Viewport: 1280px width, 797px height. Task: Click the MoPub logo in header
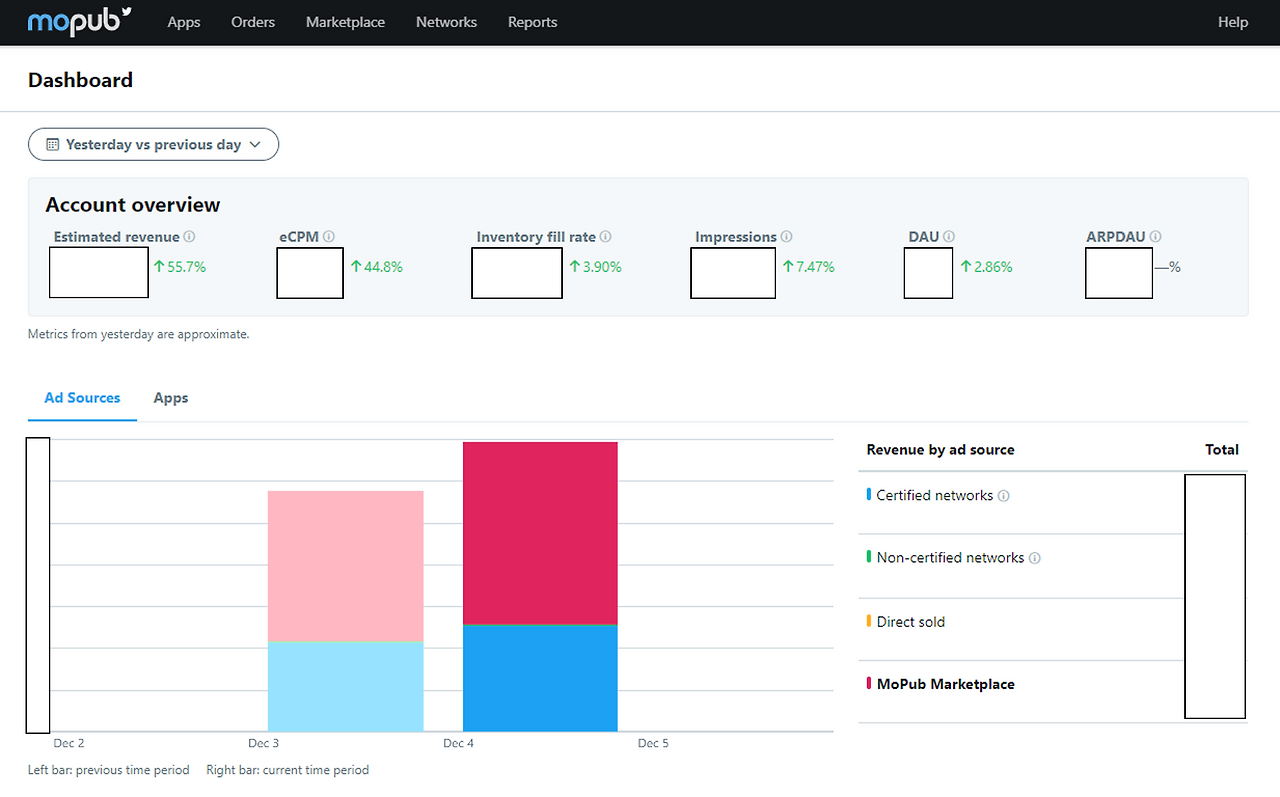80,21
